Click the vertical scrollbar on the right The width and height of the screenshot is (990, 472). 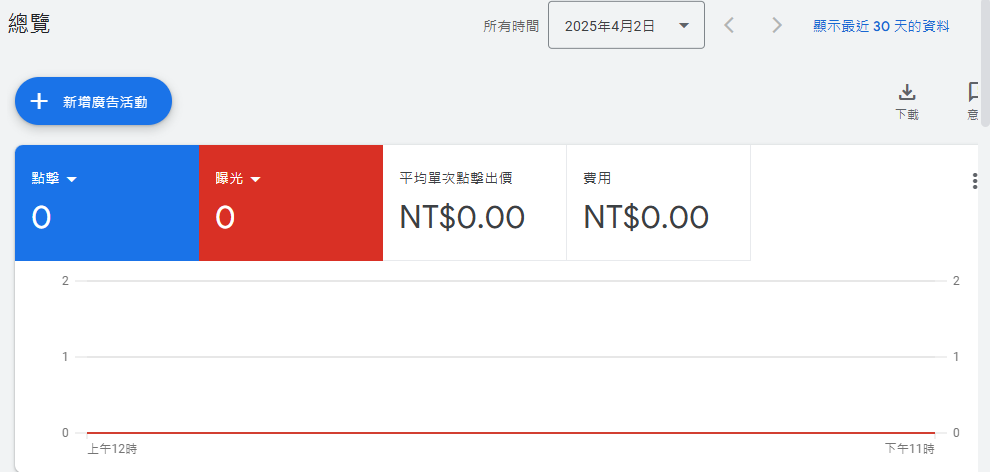984,63
